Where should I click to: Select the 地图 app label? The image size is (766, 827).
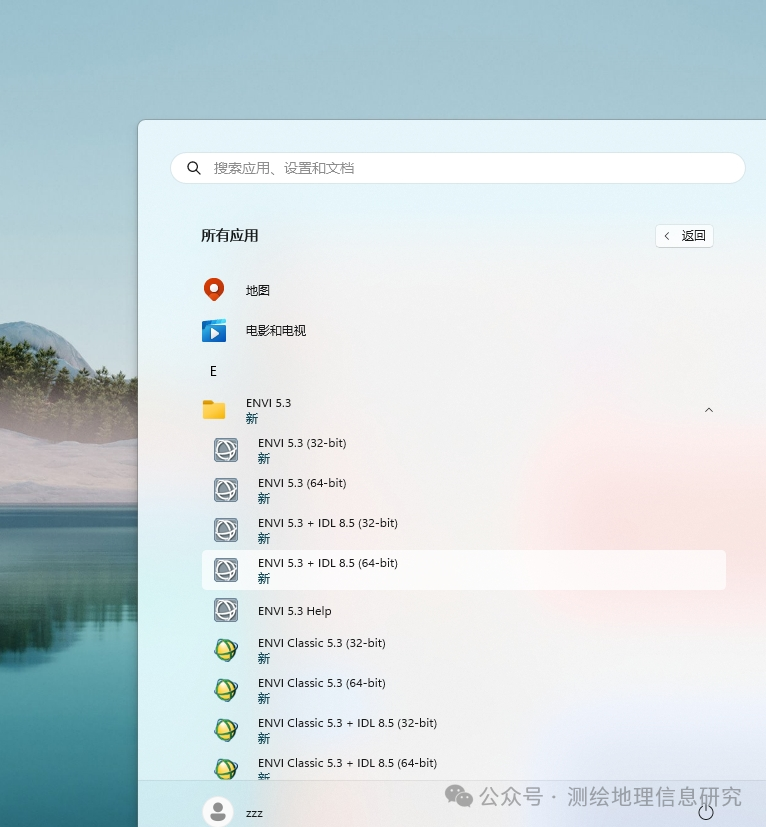(258, 290)
